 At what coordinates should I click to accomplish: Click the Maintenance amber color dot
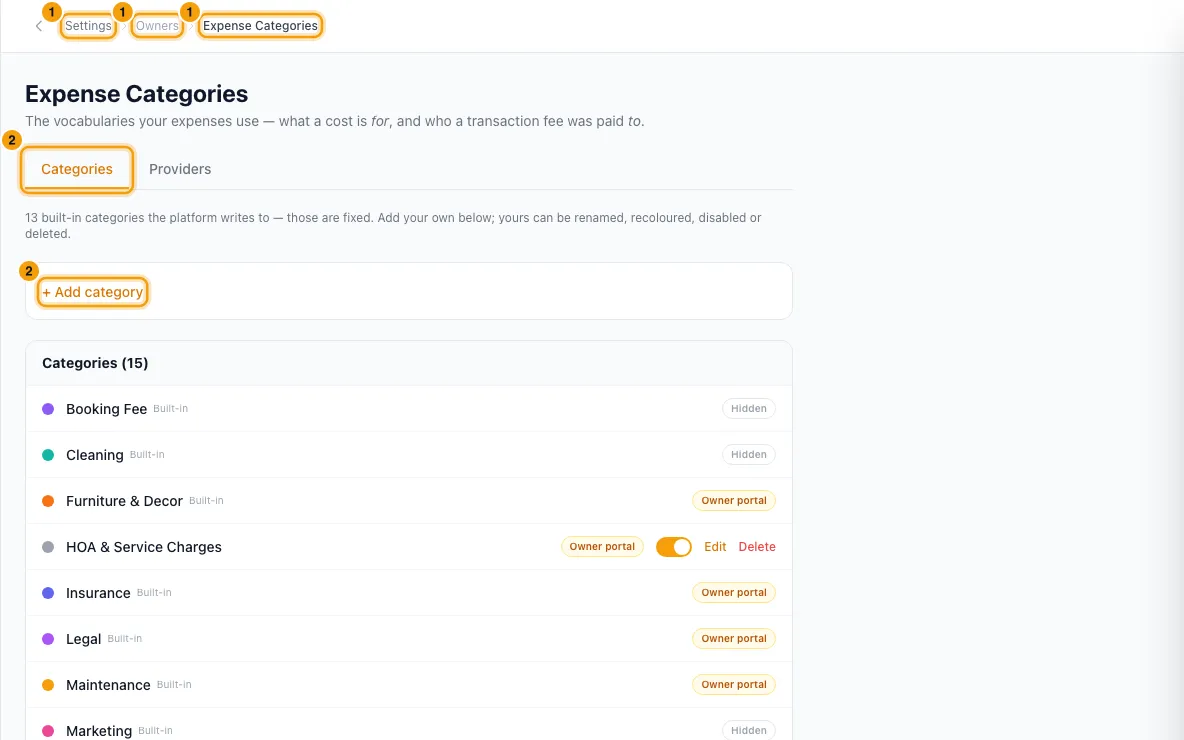pyautogui.click(x=48, y=685)
